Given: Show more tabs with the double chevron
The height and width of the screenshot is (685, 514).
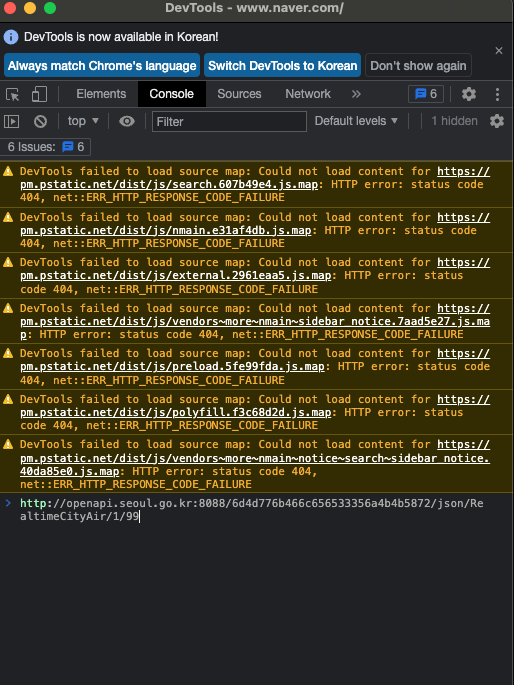Looking at the screenshot, I should (356, 94).
